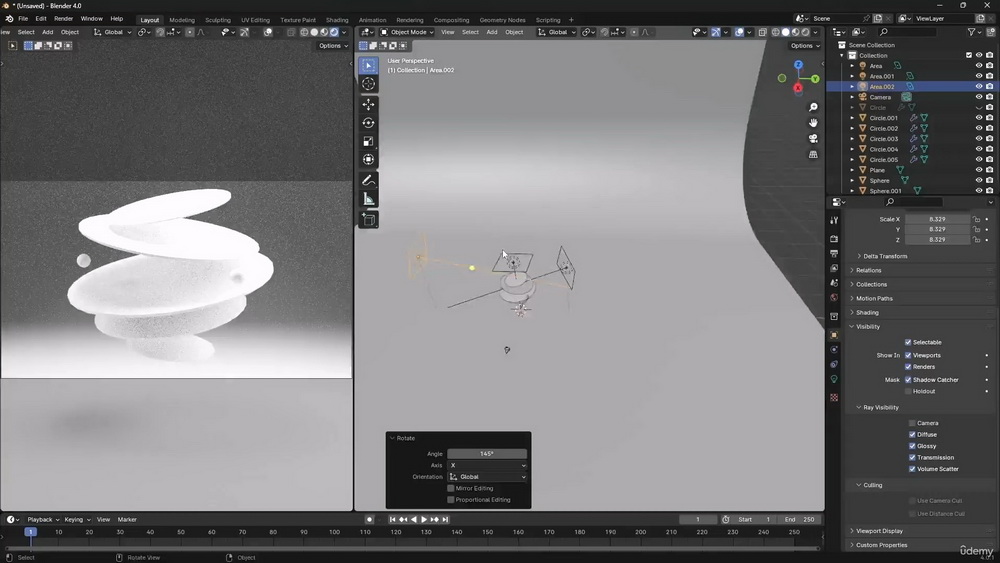Open the Object Data light properties tab
Viewport: 1000px width, 563px height.
pos(834,379)
